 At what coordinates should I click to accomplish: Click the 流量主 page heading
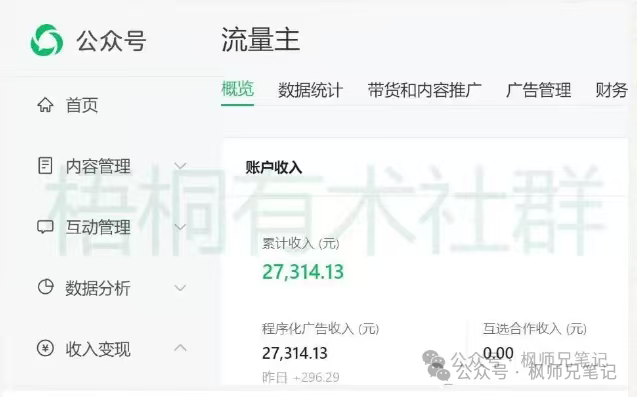(260, 39)
